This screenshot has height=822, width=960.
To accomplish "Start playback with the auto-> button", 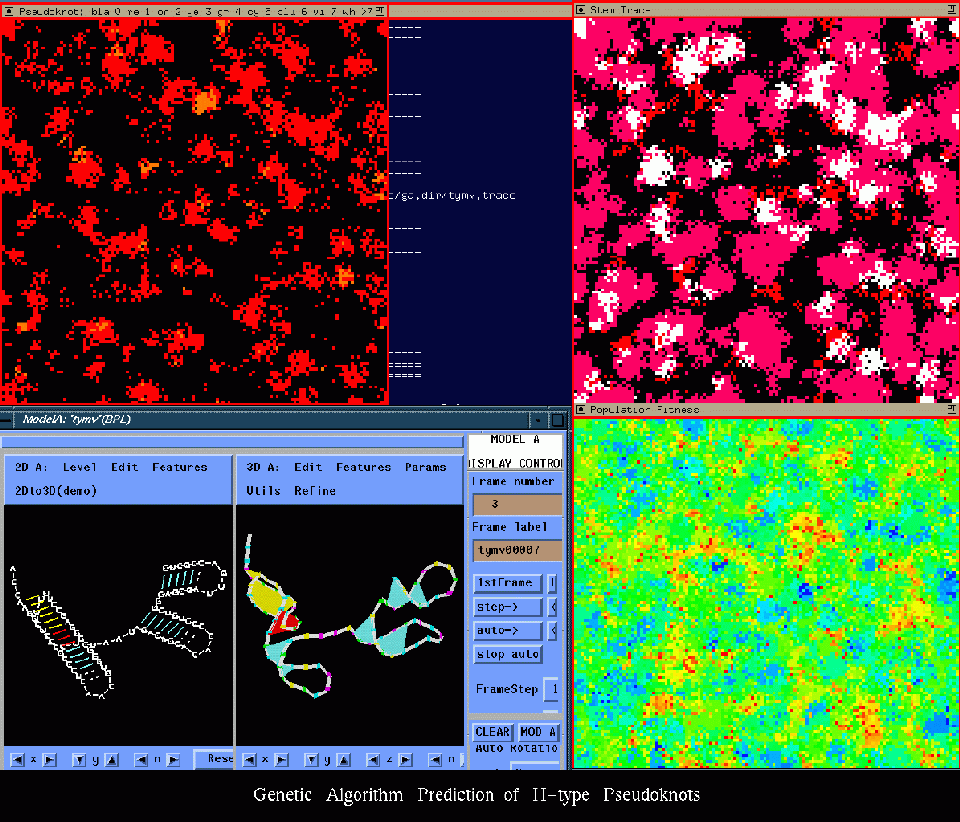I will click(x=507, y=632).
